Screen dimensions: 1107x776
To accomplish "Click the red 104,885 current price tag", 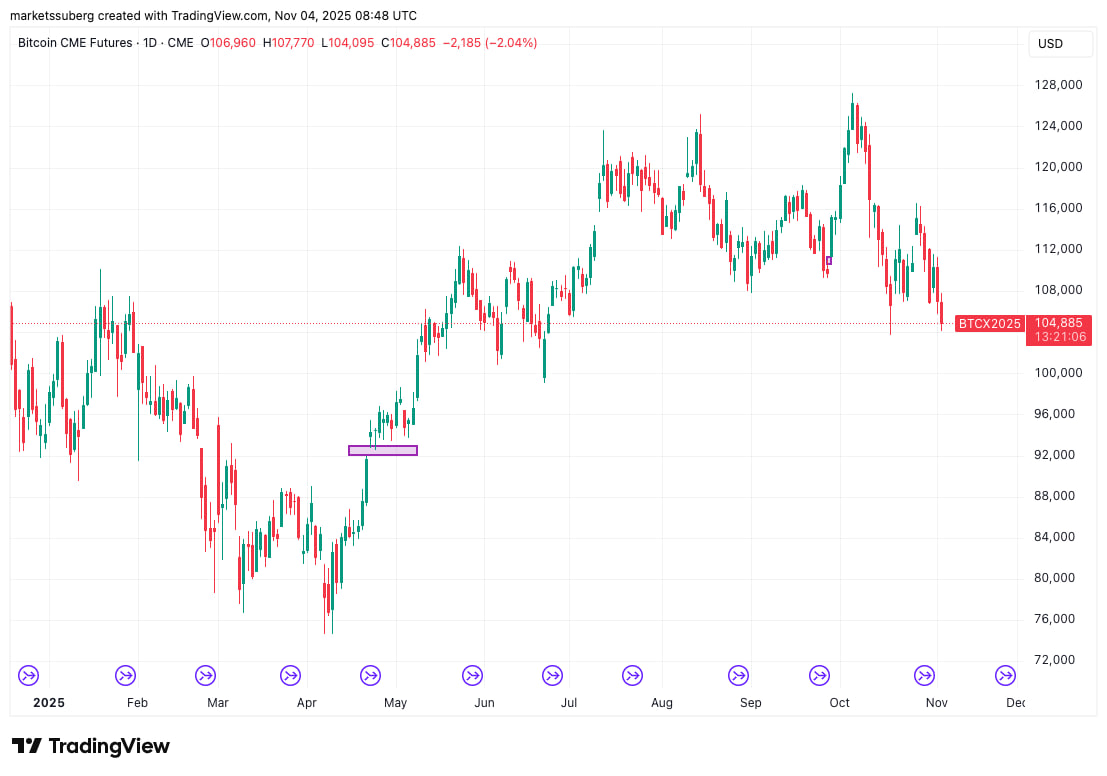I will [x=1058, y=323].
